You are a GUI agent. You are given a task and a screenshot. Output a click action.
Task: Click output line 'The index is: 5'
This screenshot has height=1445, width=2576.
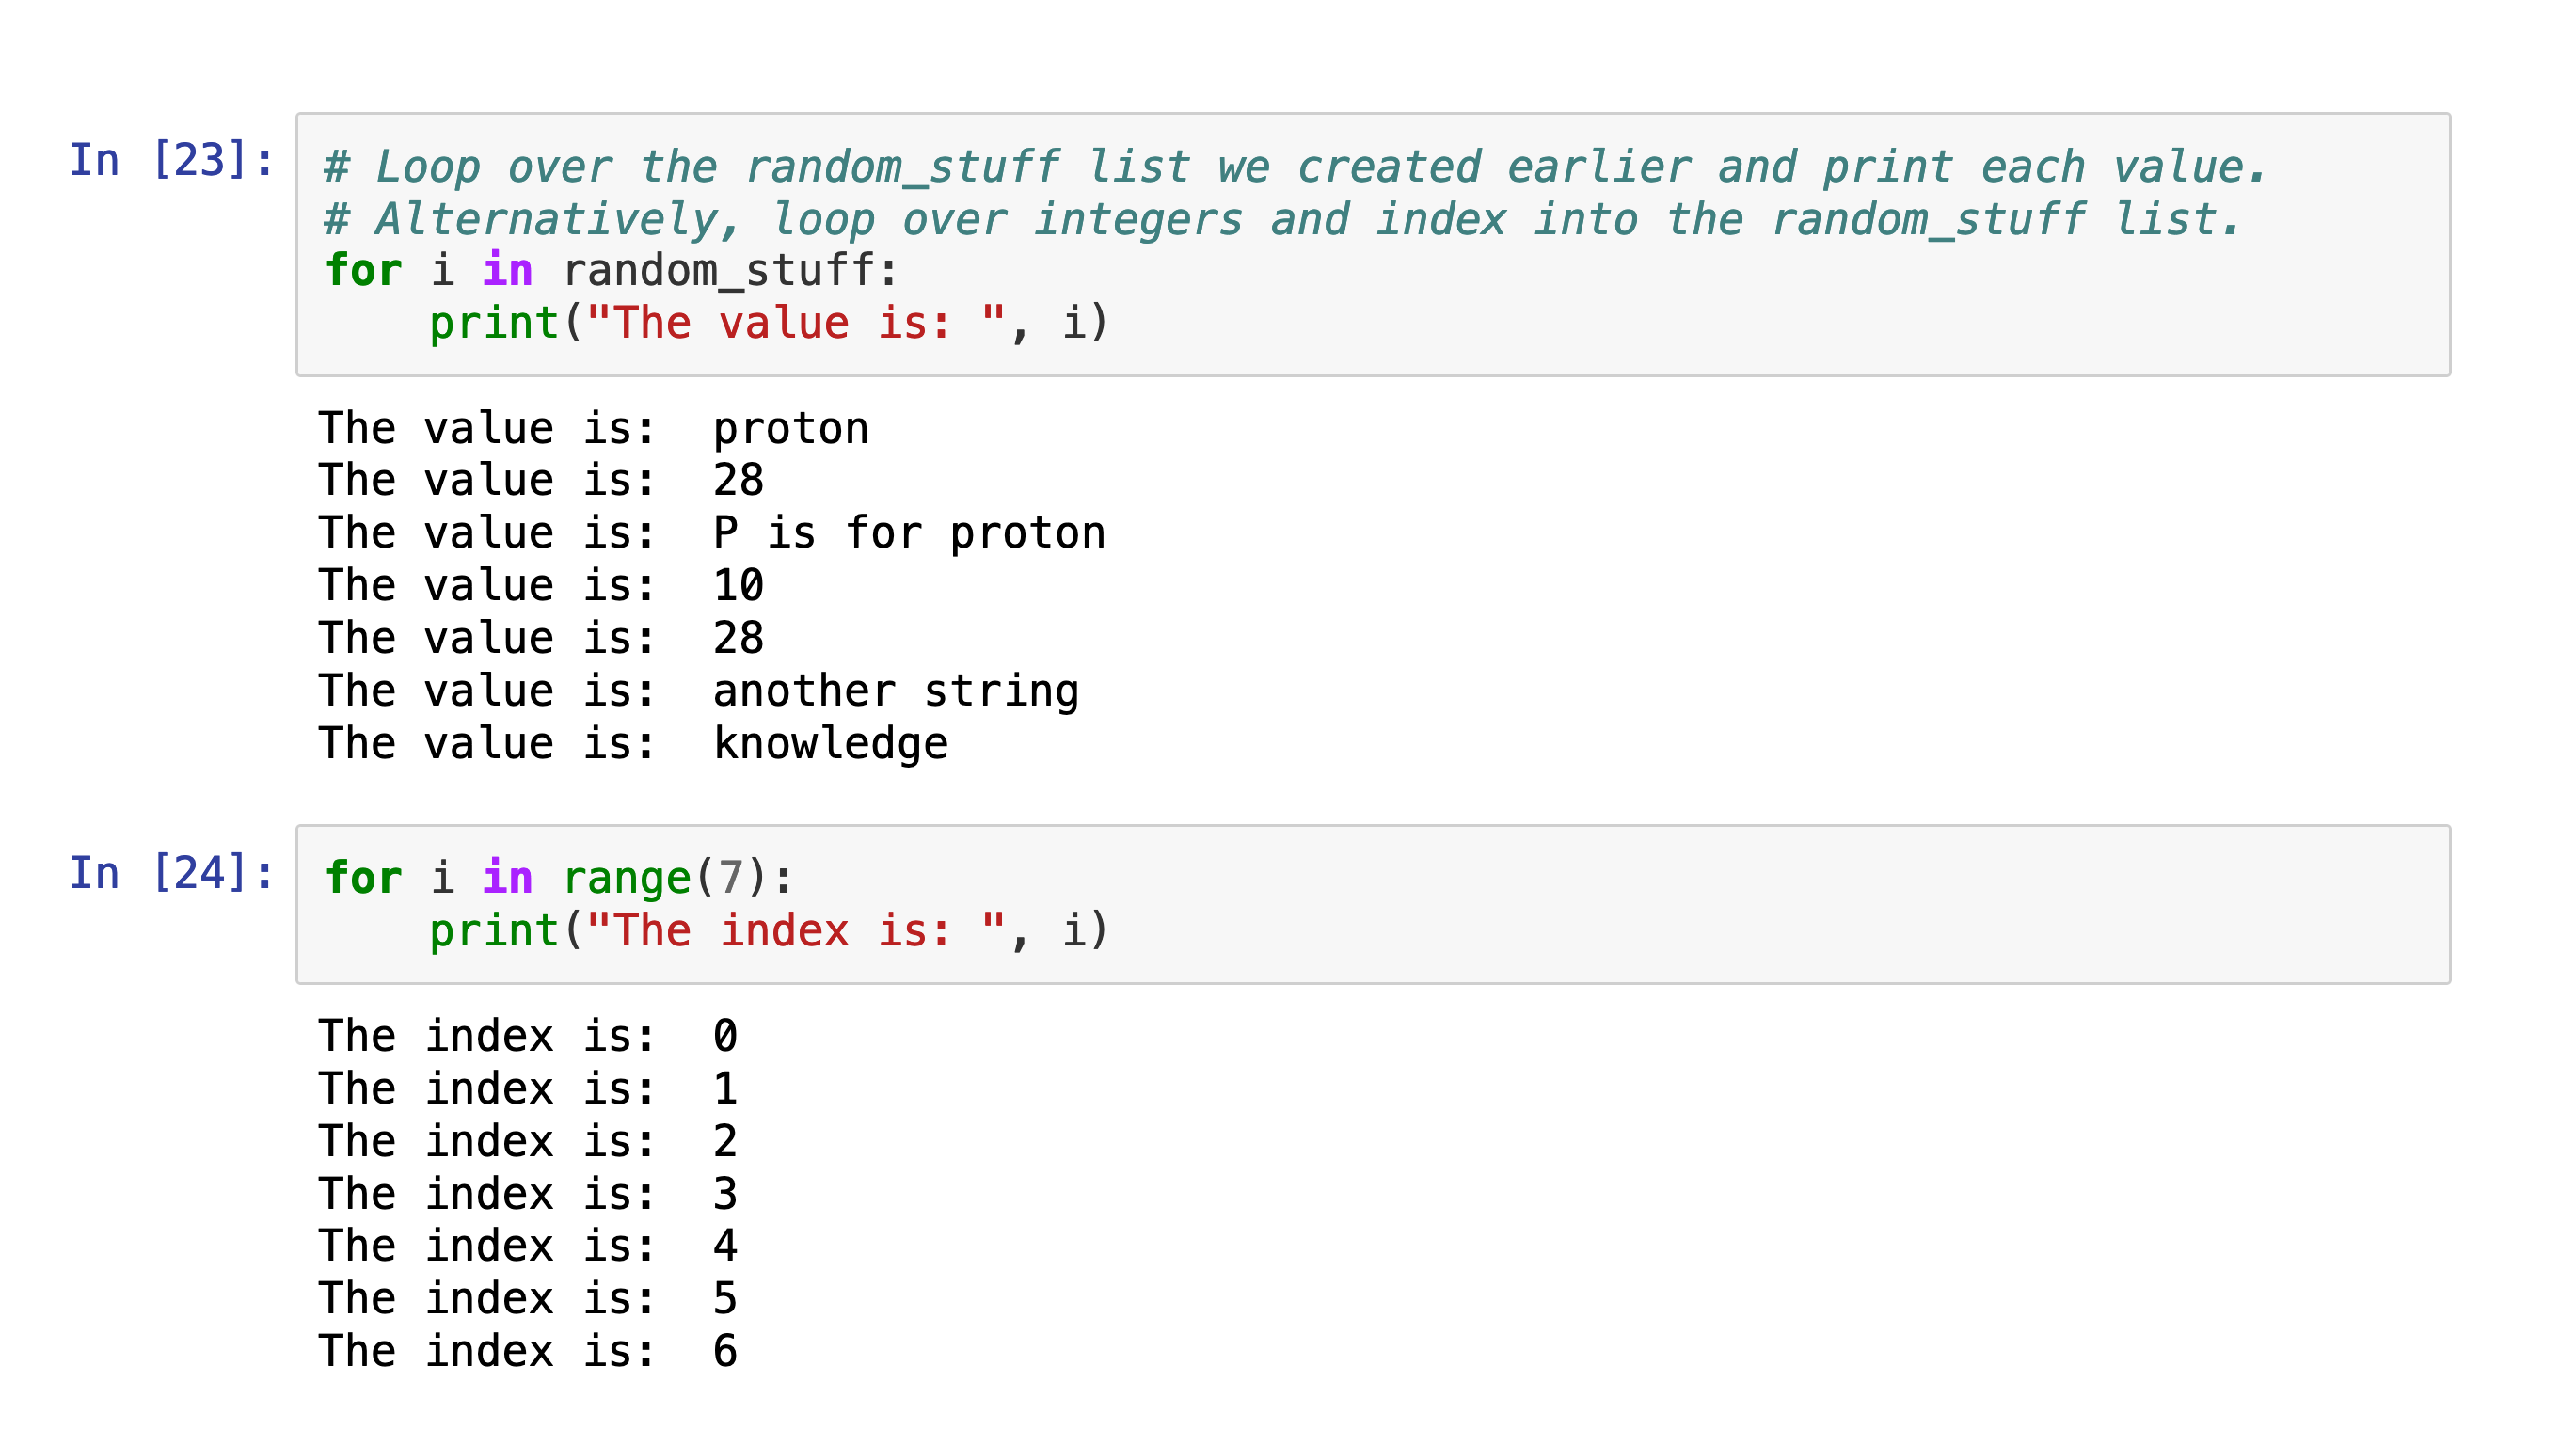pos(527,1299)
